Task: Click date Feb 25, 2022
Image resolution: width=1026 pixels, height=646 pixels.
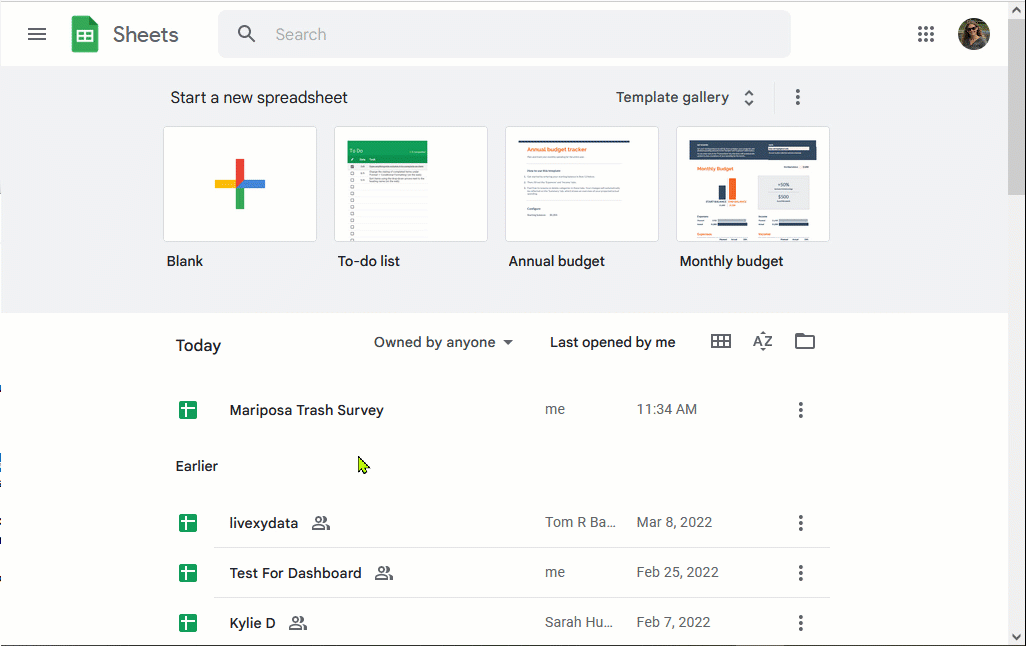Action: (677, 572)
